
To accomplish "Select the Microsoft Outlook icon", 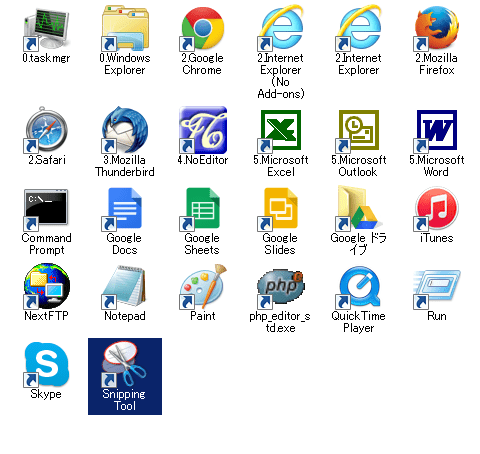I will (358, 130).
